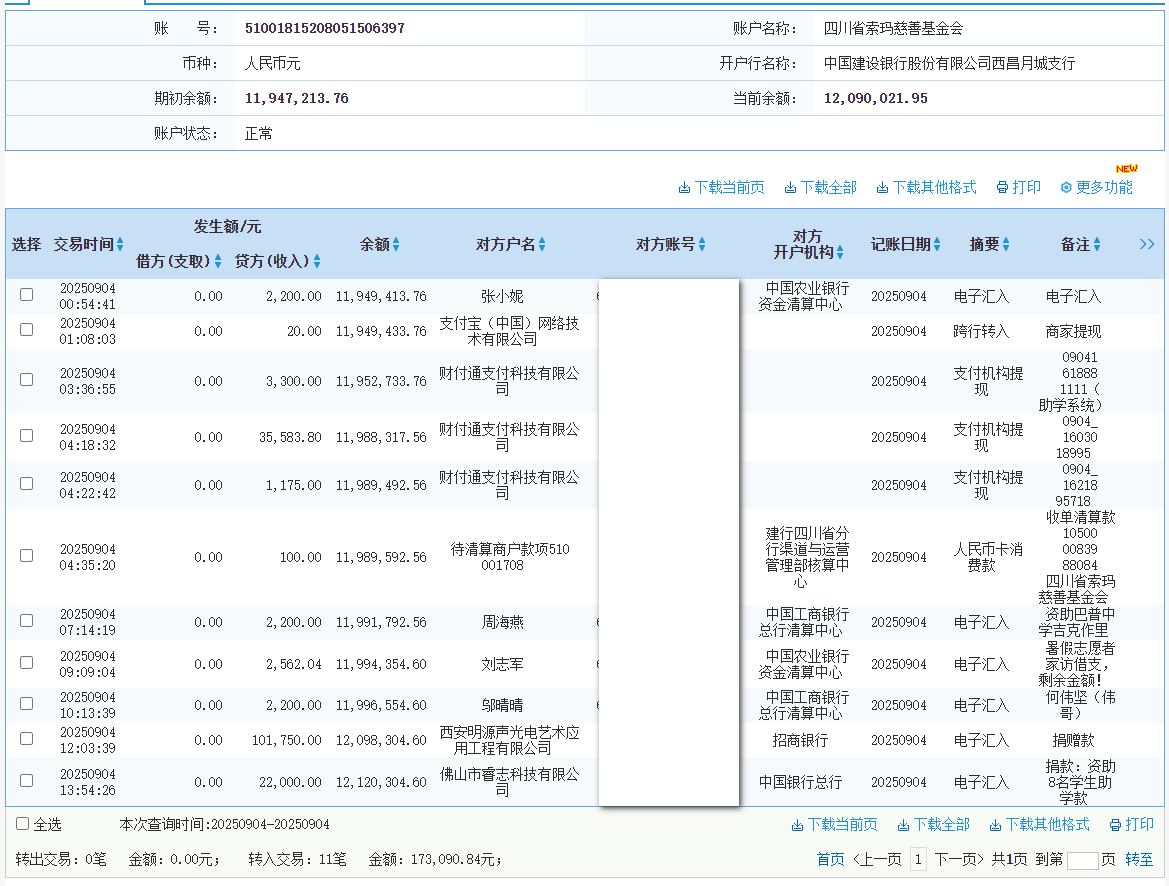The width and height of the screenshot is (1169, 886).
Task: Sort the 对方户名 column
Action: click(x=543, y=245)
